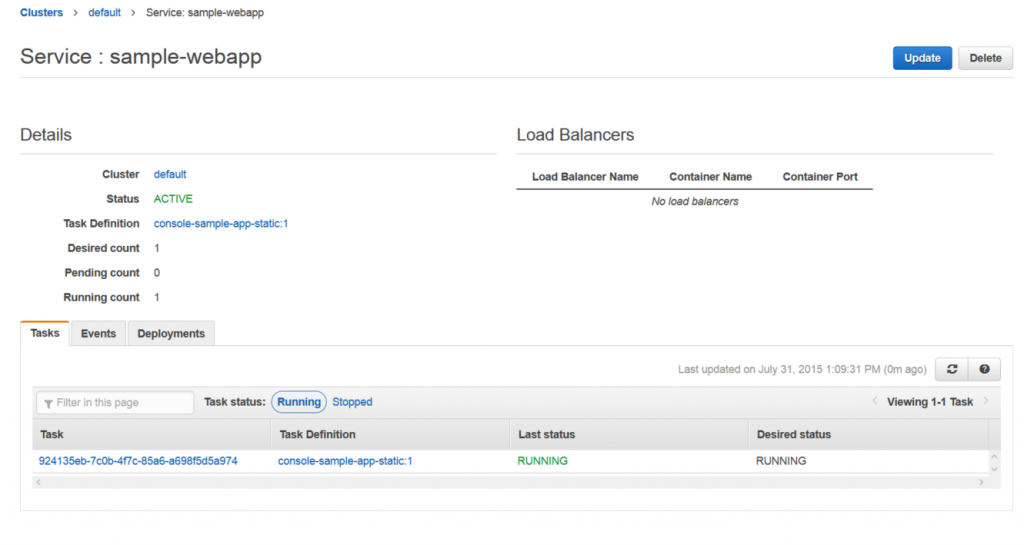
Task: Go to previous page of tasks arrow
Action: tap(874, 401)
